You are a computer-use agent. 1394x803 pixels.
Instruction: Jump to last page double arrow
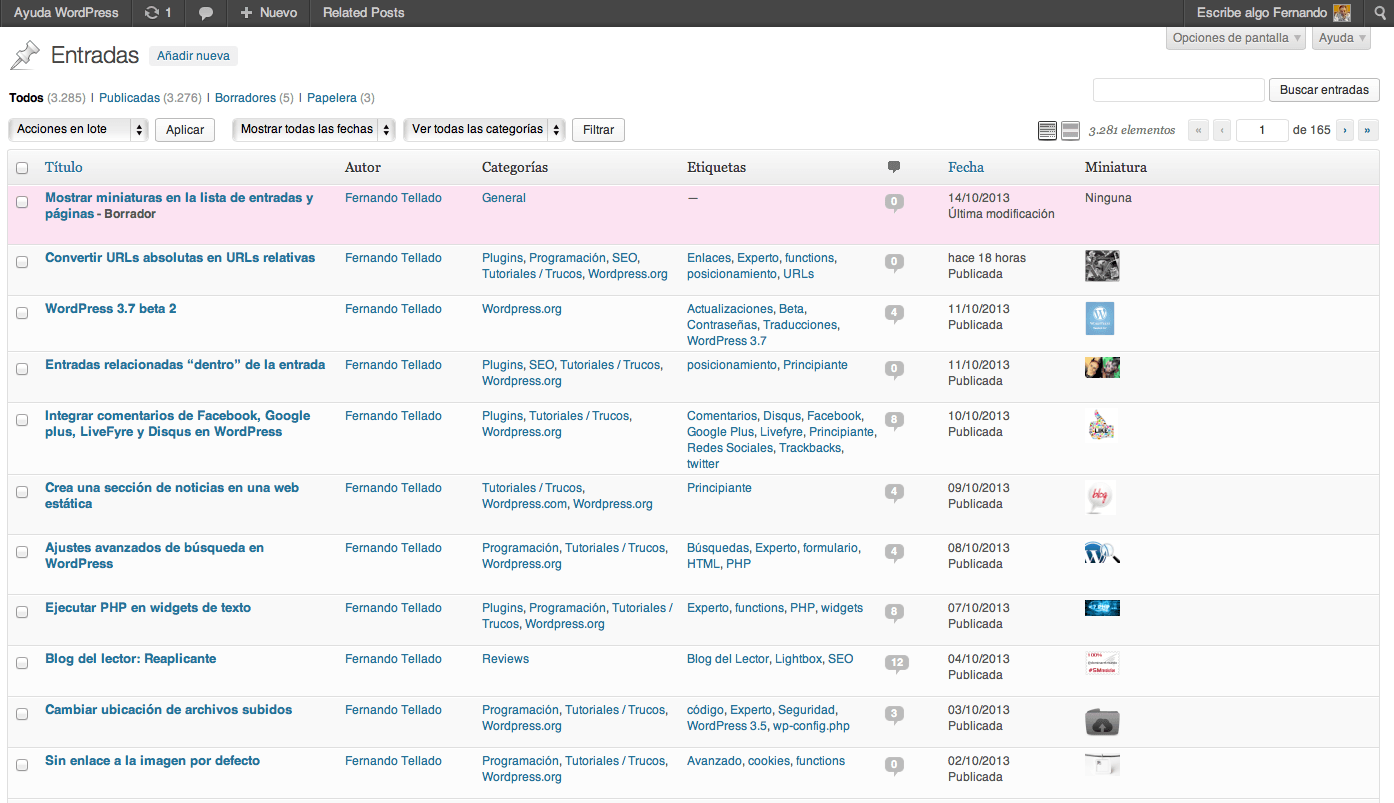coord(1368,130)
